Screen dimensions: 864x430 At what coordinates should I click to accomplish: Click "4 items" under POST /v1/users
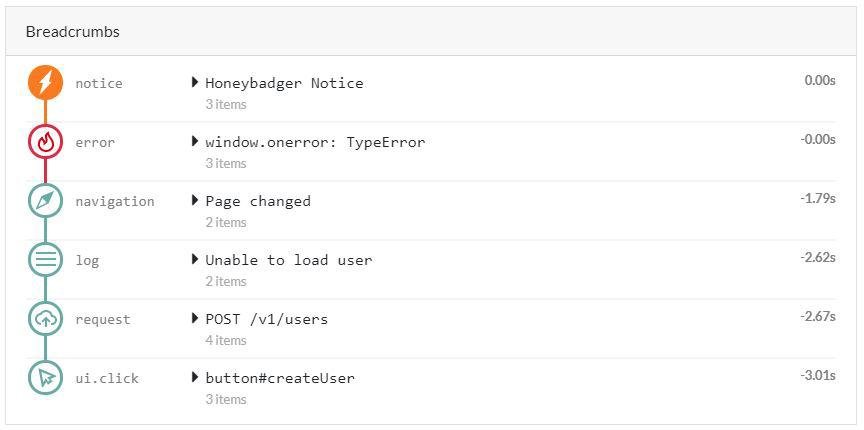(x=226, y=340)
